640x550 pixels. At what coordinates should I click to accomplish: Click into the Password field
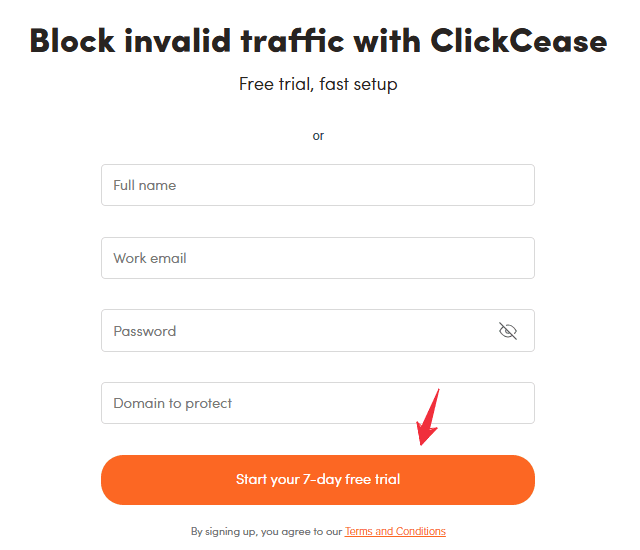(290, 331)
